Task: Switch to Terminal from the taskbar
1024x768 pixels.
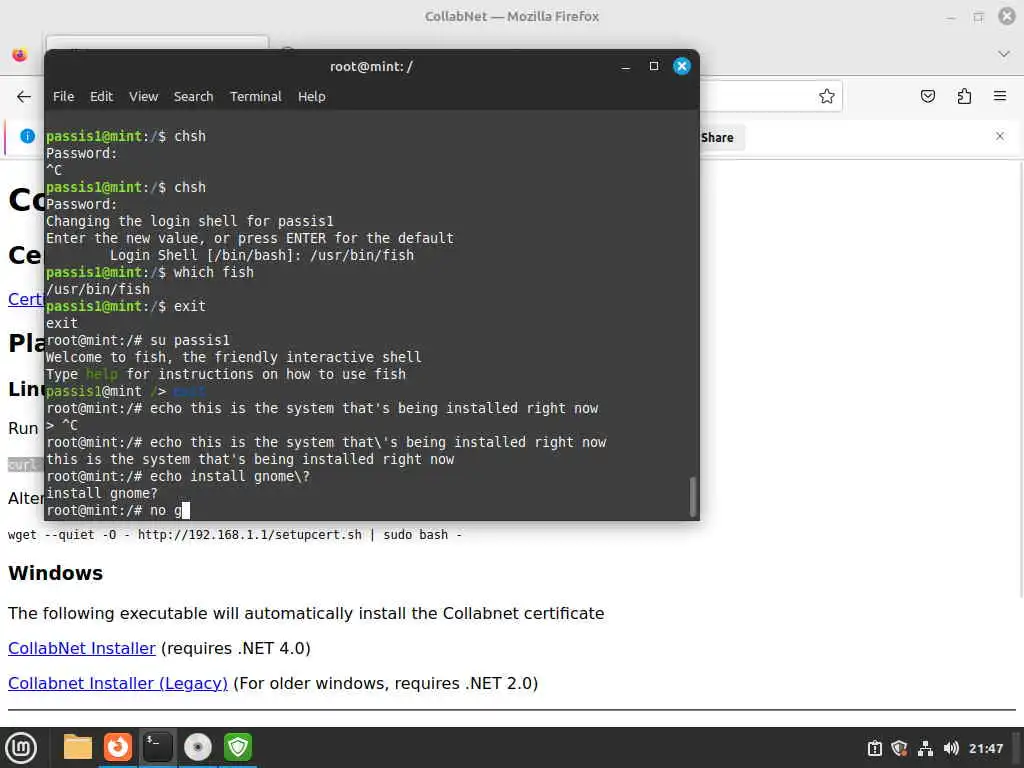Action: (157, 747)
